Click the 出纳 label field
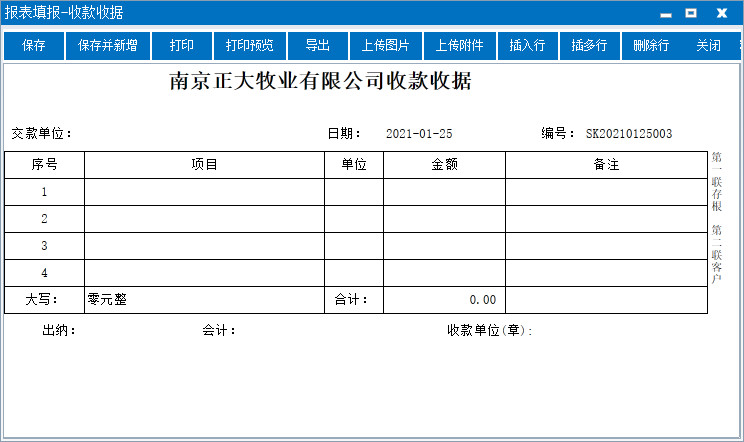The image size is (744, 442). point(59,331)
